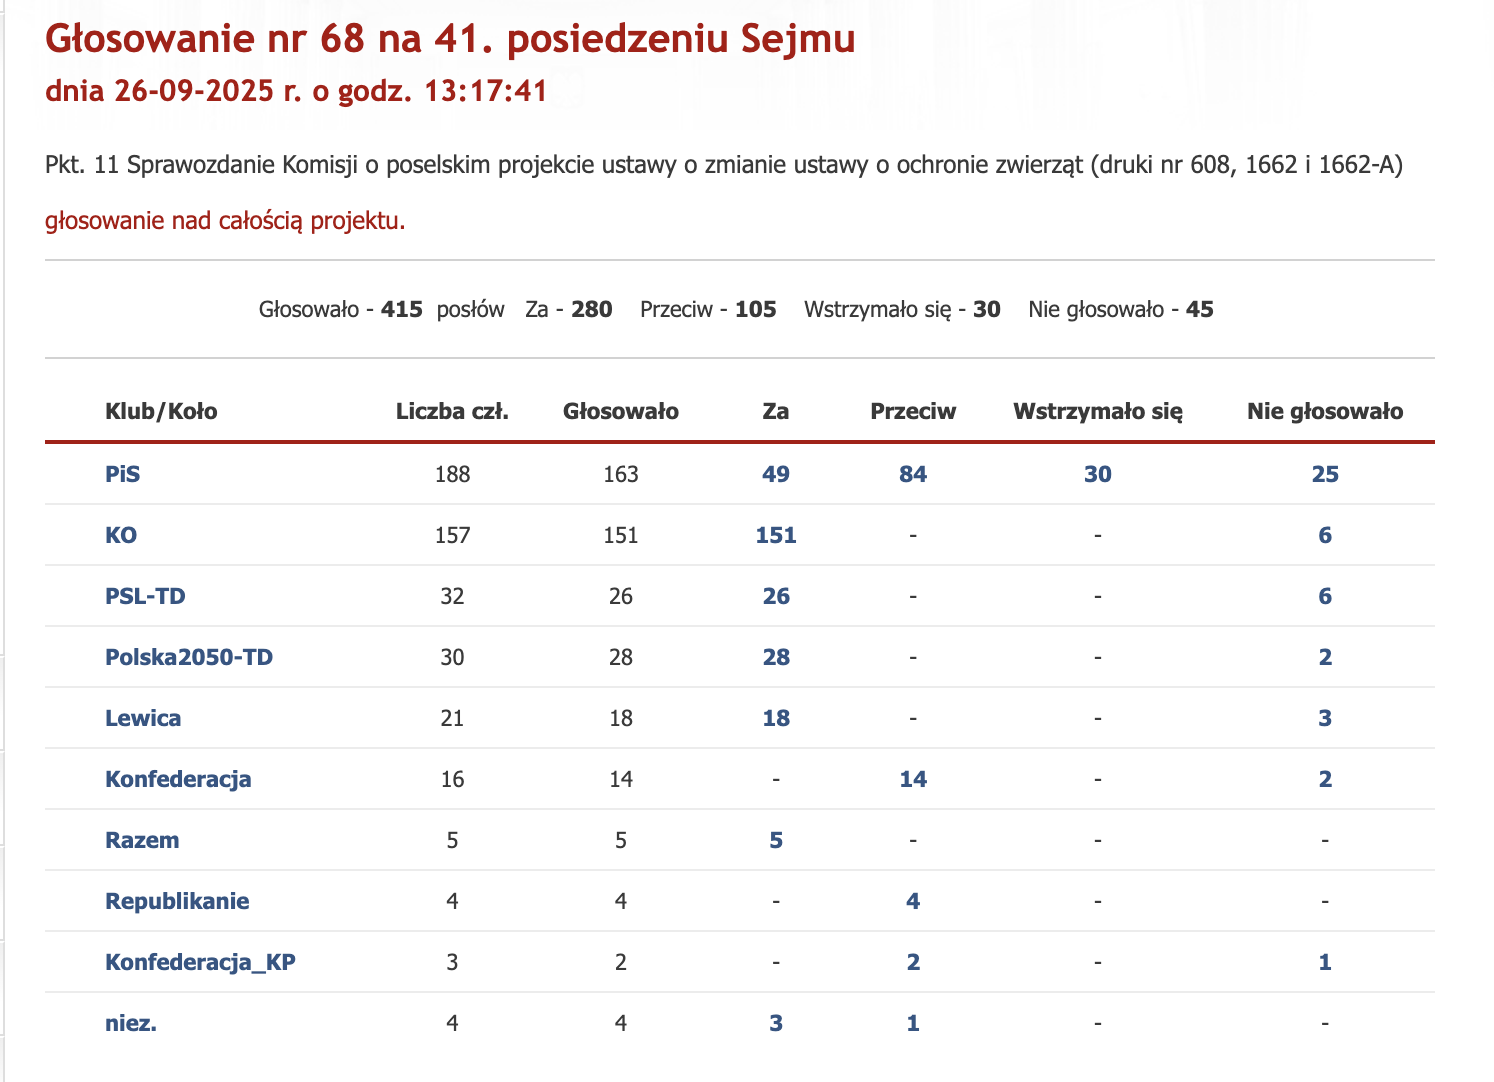Click Konfederacja member count 16
Image resolution: width=1494 pixels, height=1082 pixels.
[x=453, y=779]
